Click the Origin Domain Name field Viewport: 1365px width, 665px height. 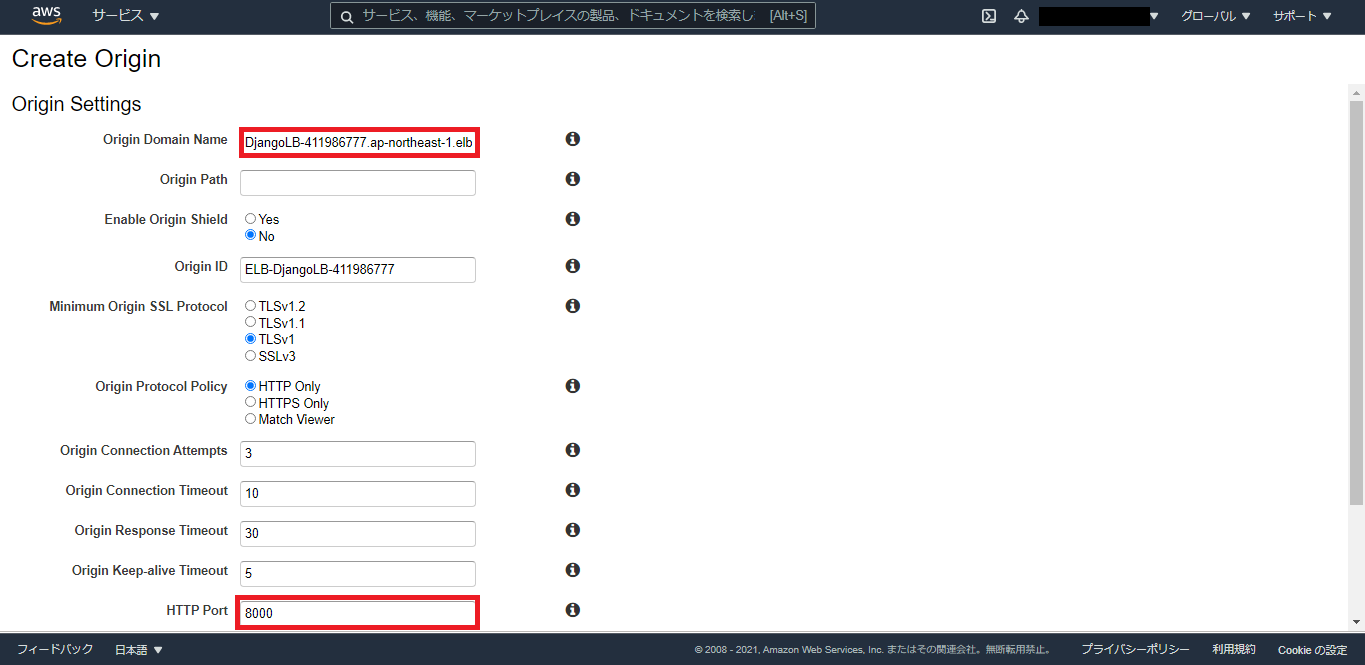pyautogui.click(x=358, y=143)
